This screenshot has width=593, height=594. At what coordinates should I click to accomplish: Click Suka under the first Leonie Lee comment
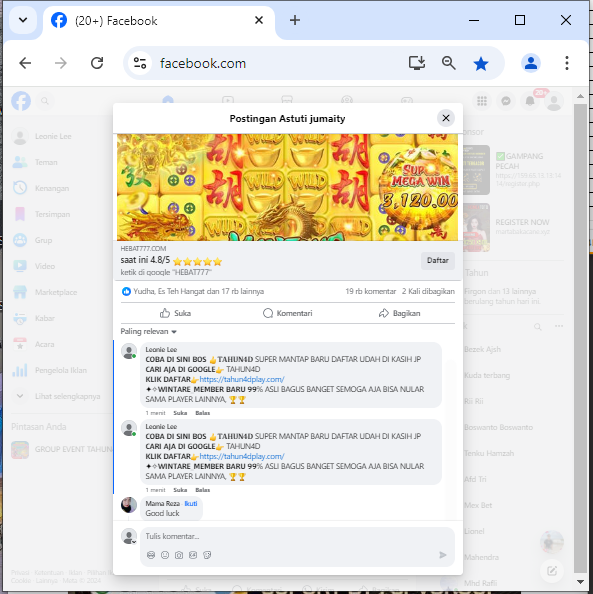180,413
